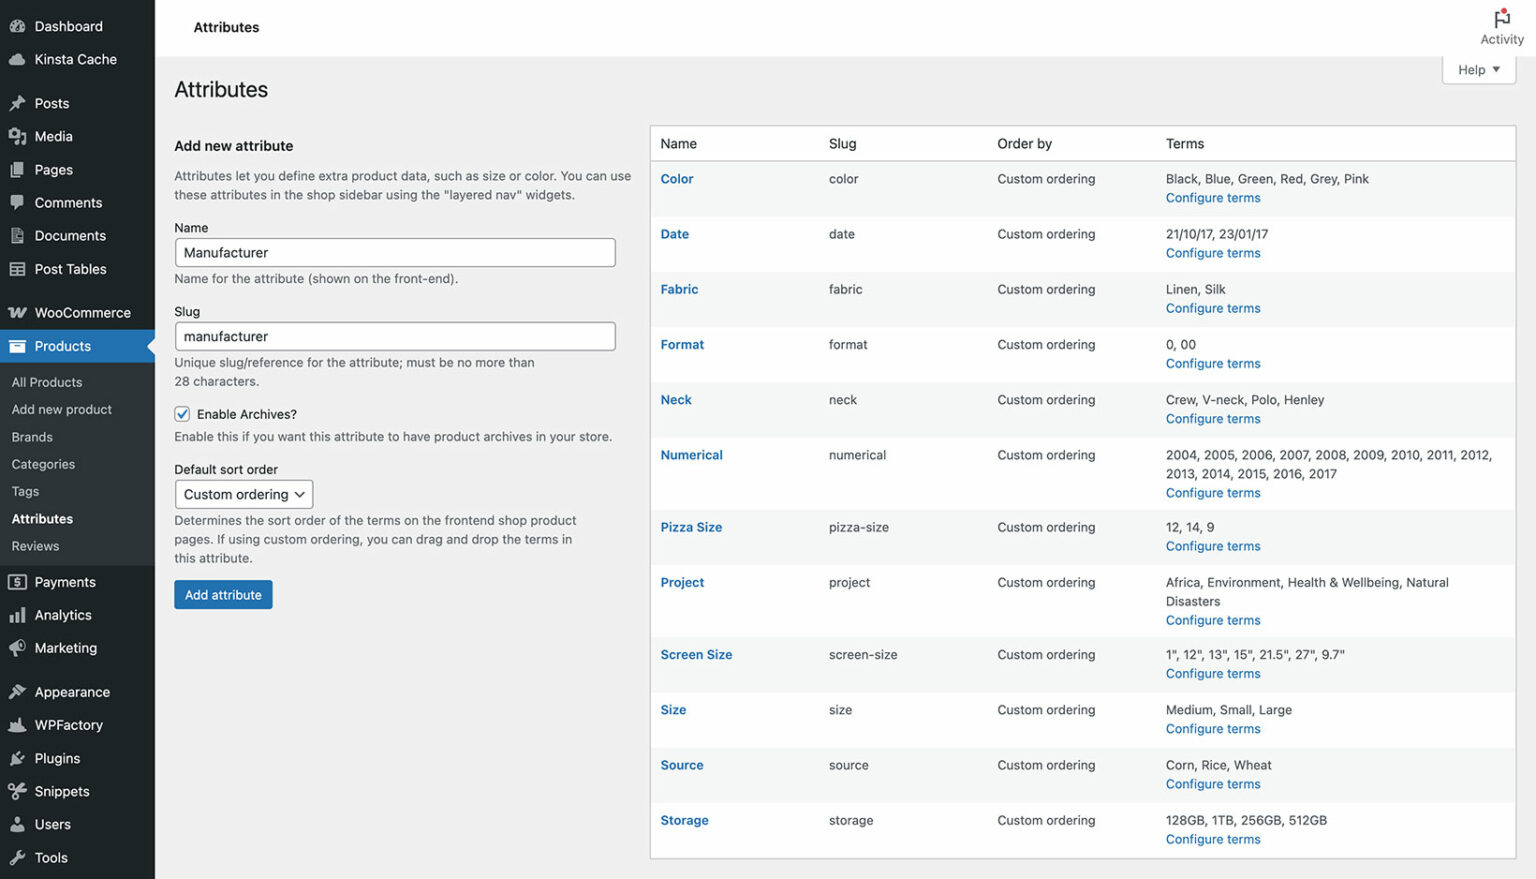Click the Tools wrench icon
Viewport: 1536px width, 879px height.
point(17,858)
